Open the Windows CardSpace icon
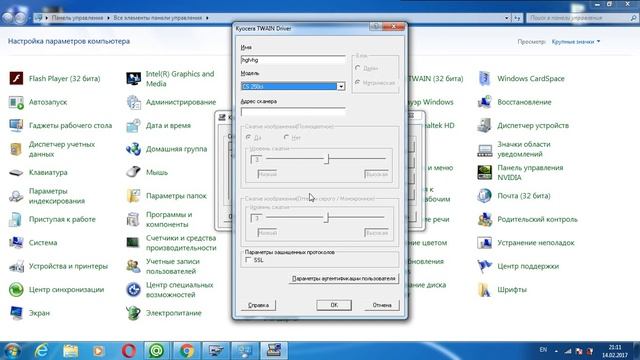640x360 pixels. click(484, 78)
